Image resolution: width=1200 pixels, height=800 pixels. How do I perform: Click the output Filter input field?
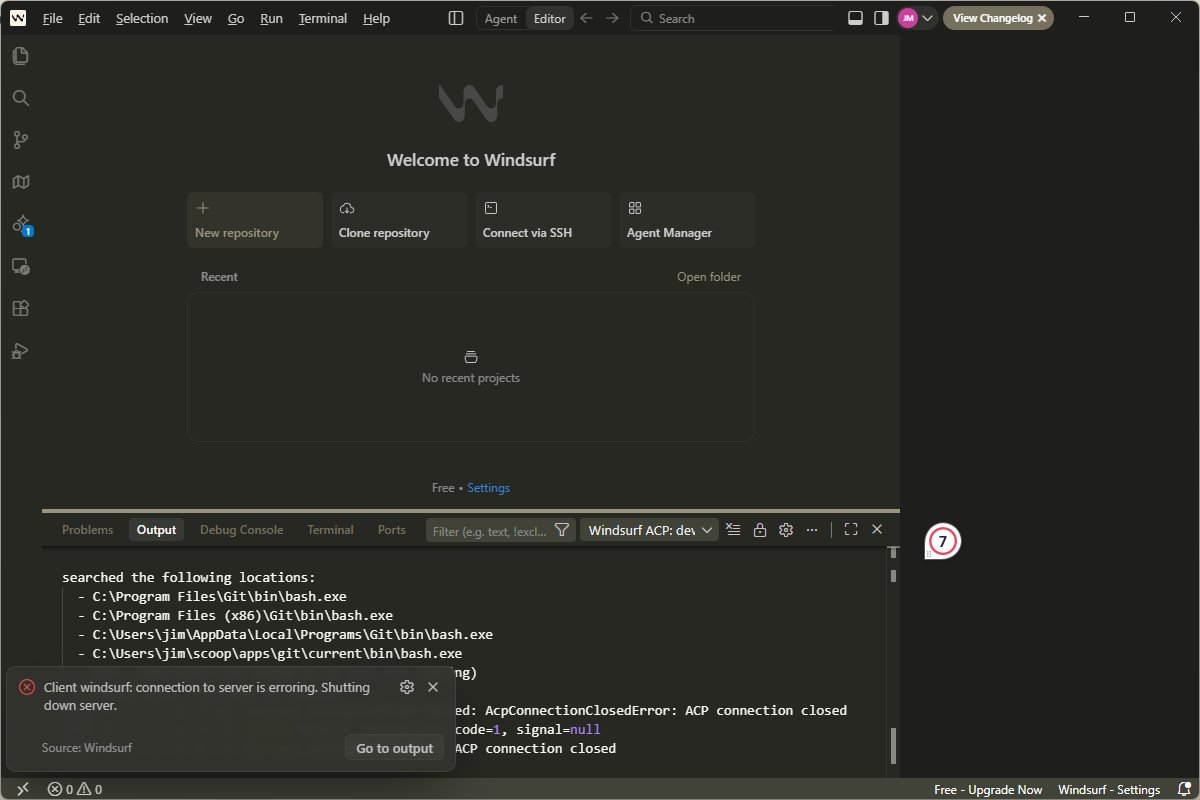click(490, 530)
